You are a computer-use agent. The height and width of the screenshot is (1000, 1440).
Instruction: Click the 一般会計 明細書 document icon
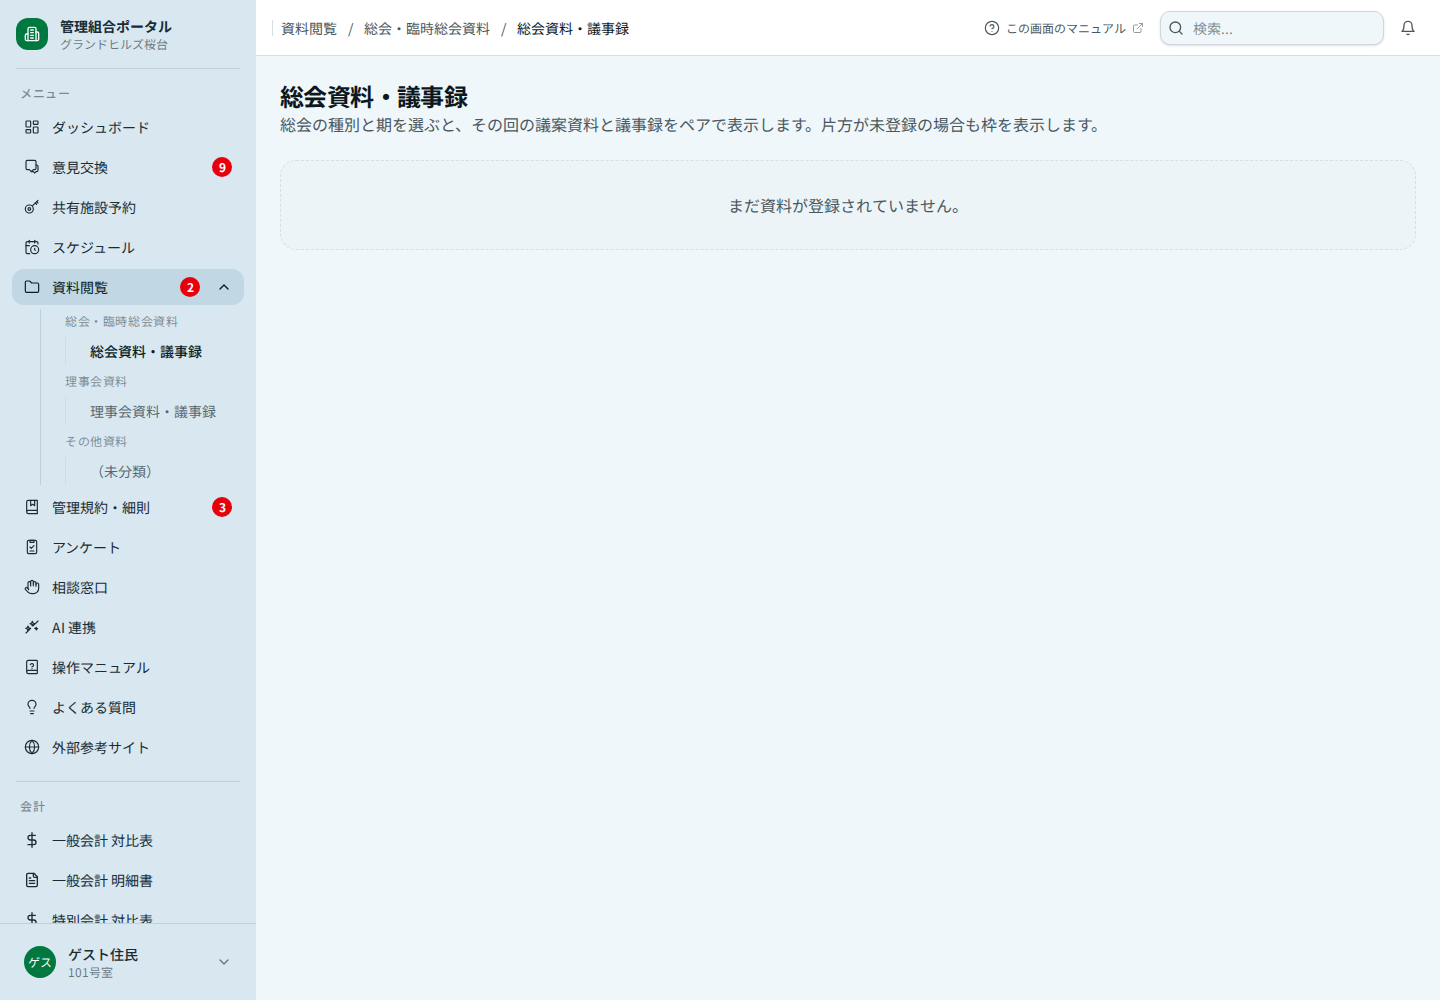pos(32,880)
